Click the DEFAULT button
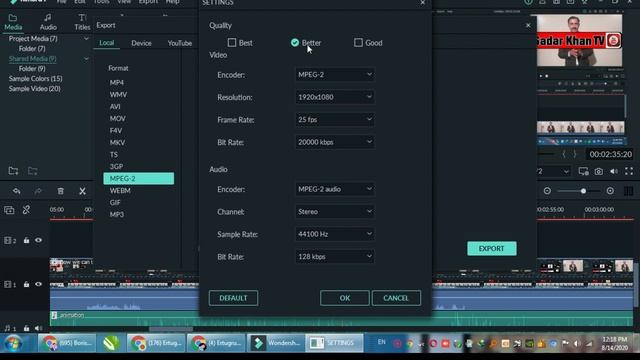 (x=233, y=298)
